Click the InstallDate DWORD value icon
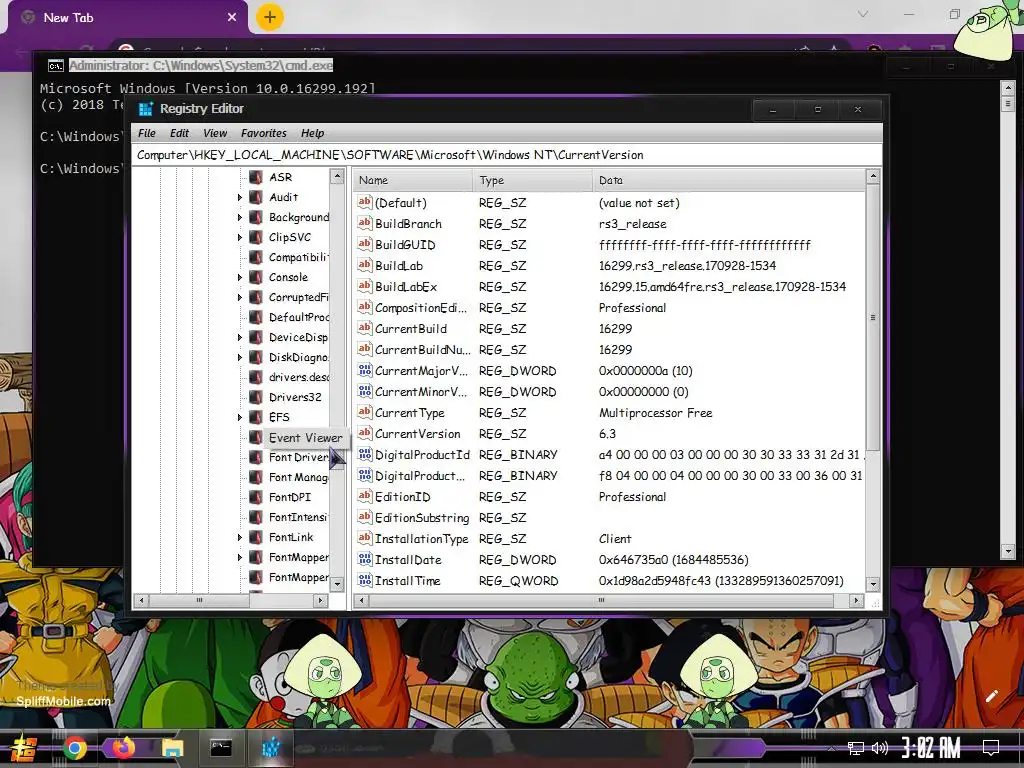The height and width of the screenshot is (768, 1024). (x=364, y=560)
